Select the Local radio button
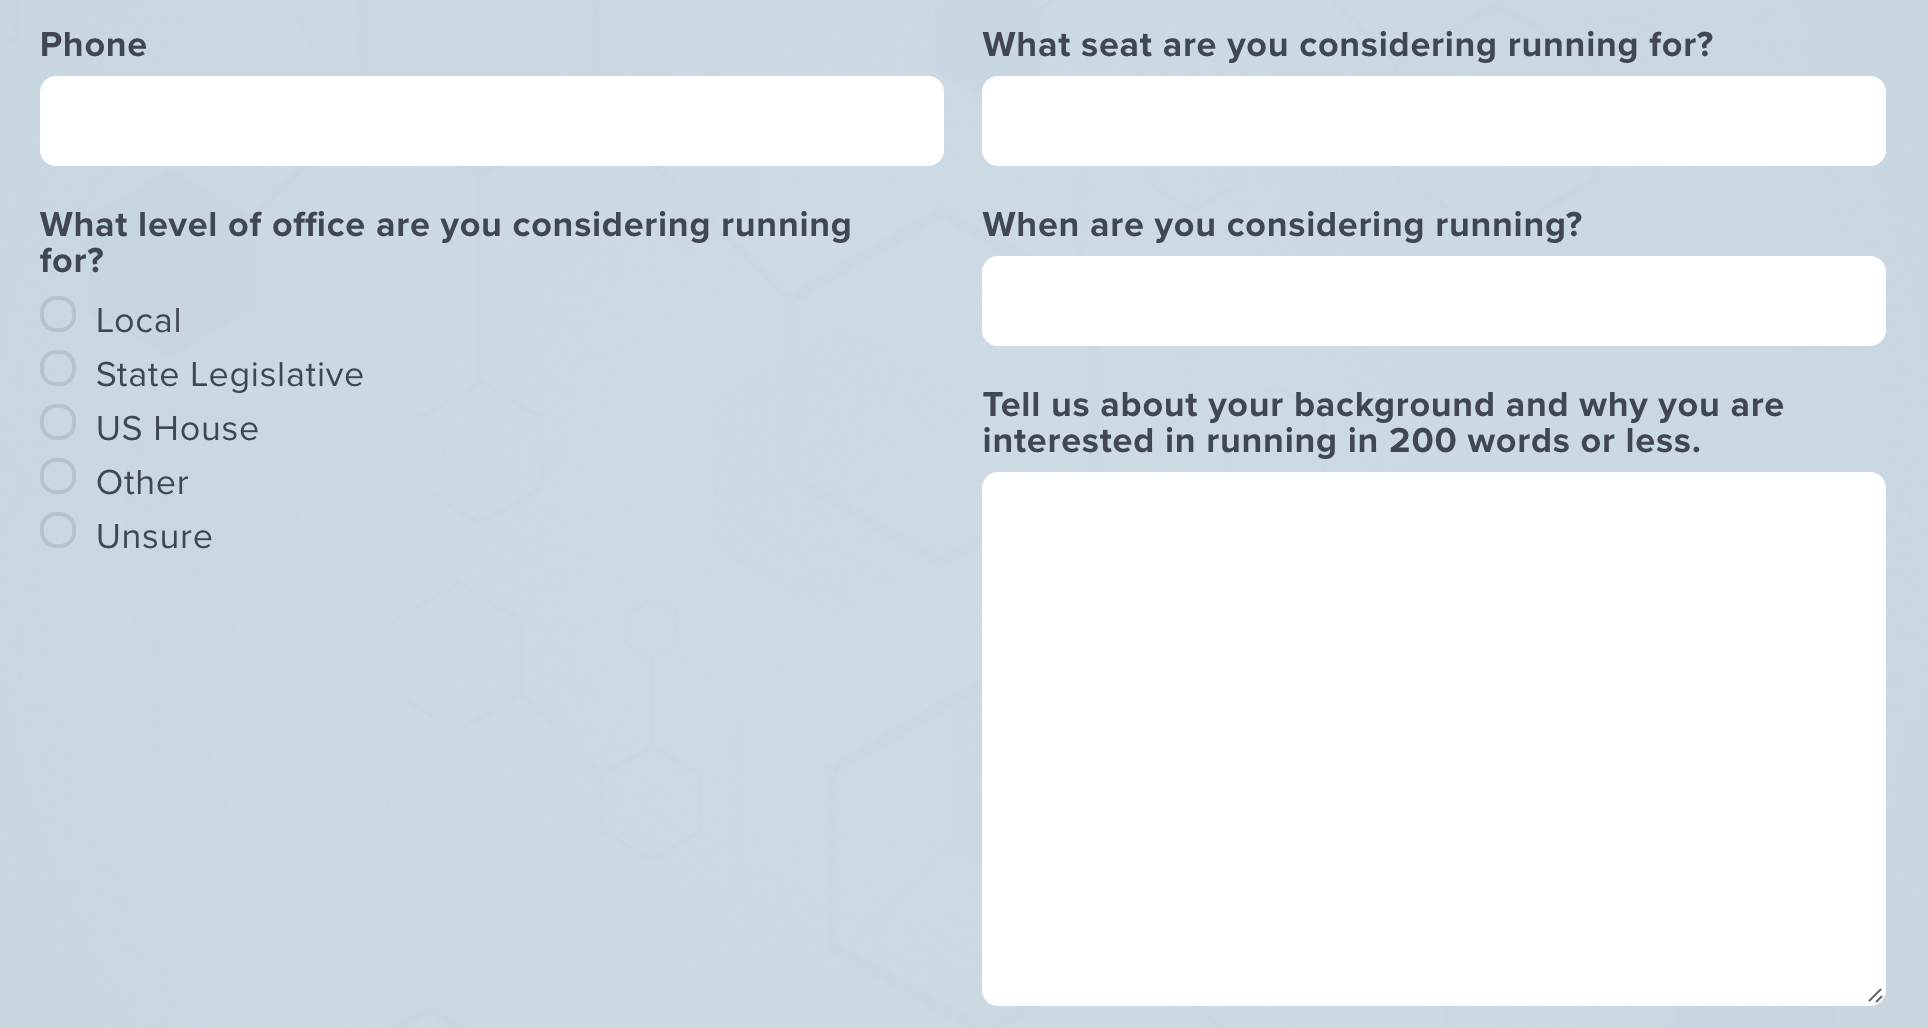Image resolution: width=1928 pixels, height=1028 pixels. pos(58,314)
